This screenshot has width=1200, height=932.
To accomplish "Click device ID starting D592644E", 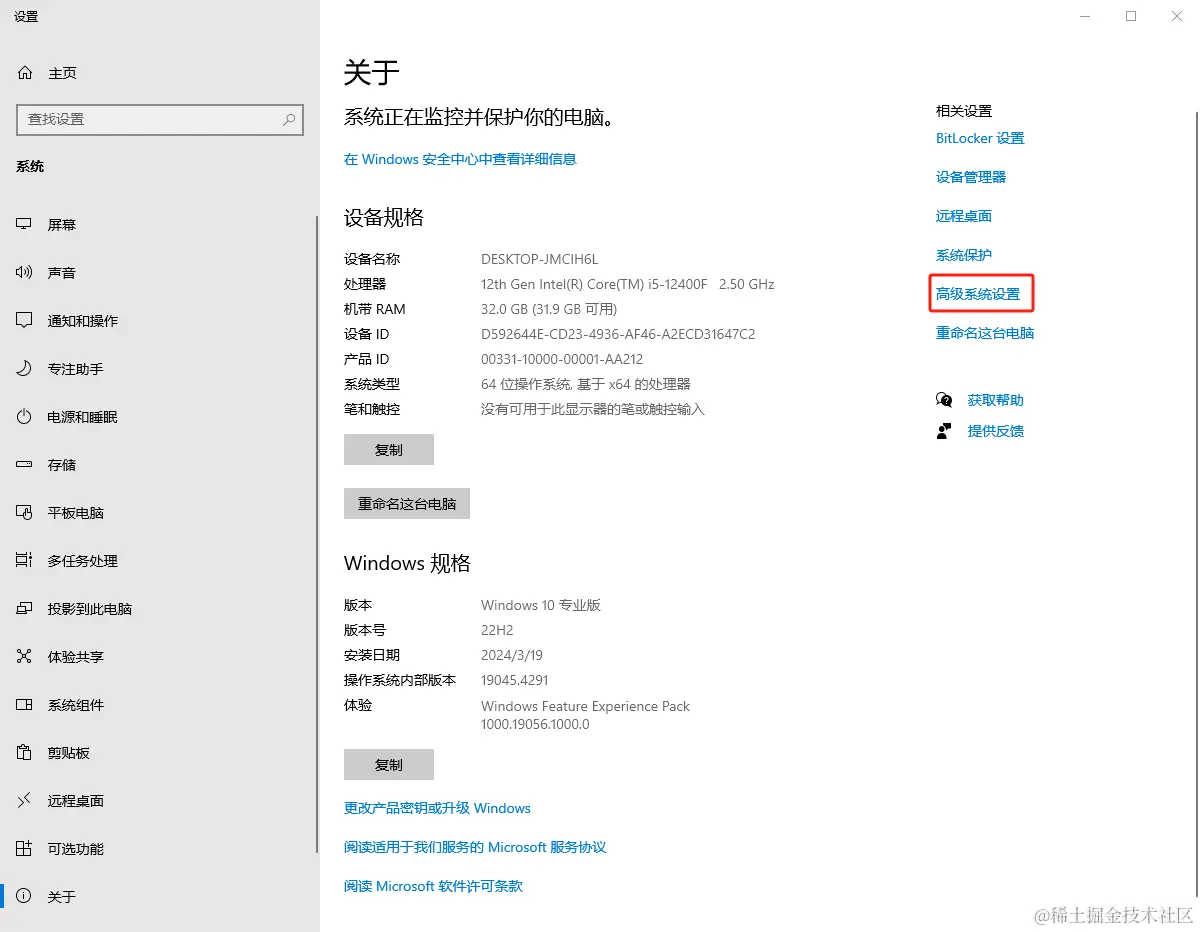I will (x=618, y=334).
